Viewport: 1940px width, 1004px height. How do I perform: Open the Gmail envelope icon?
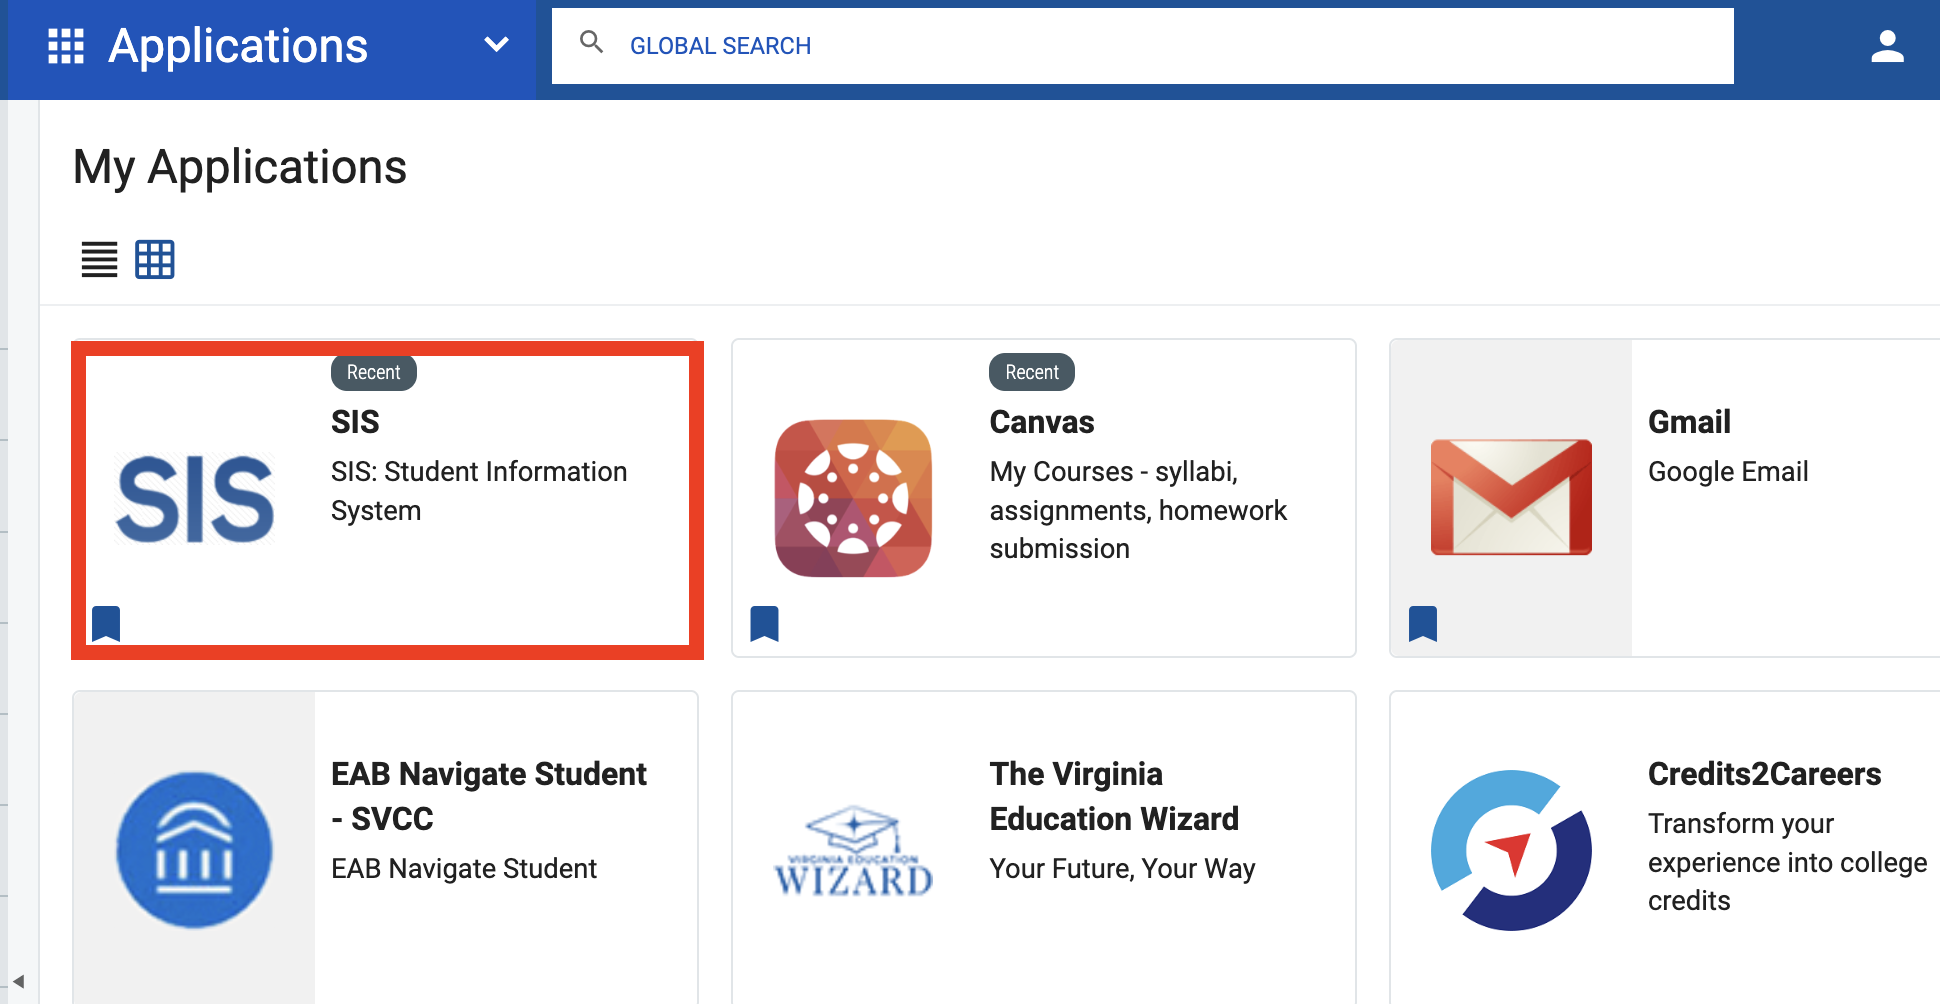pos(1511,497)
